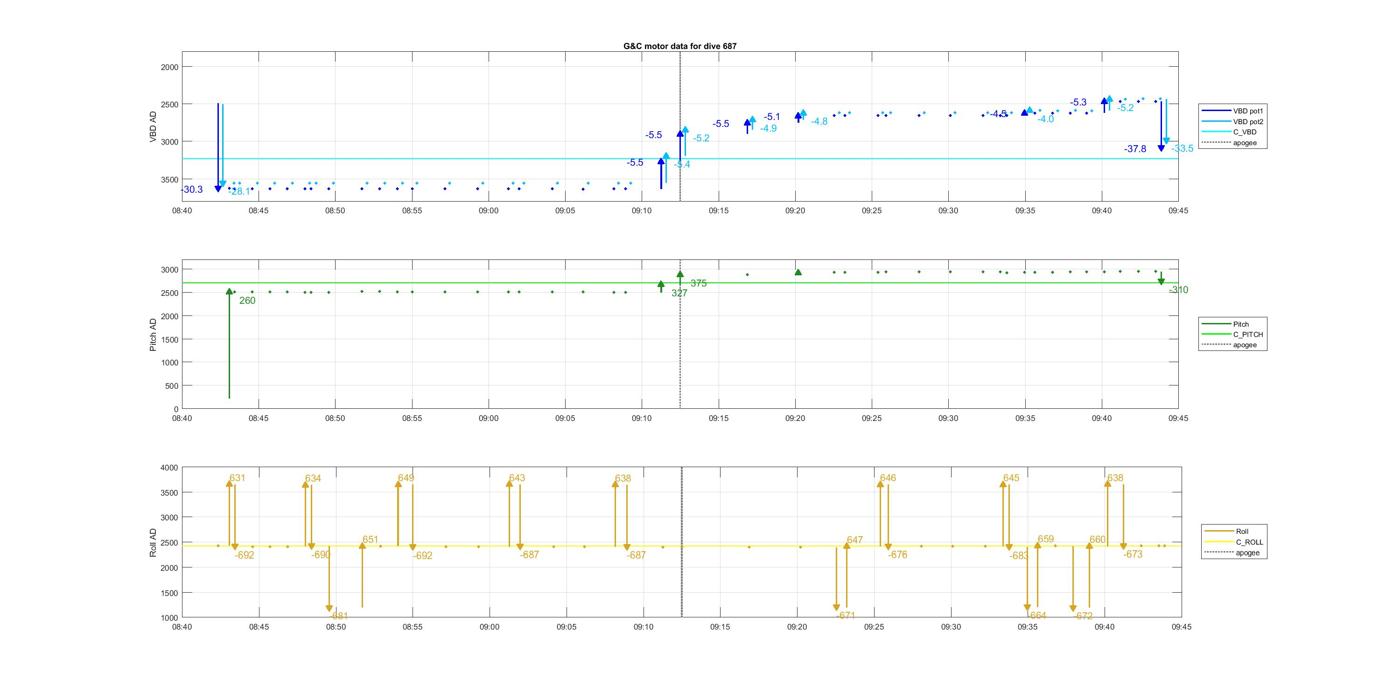Click the '634' label in the Roll plot
This screenshot has height=693, width=1400.
point(313,478)
